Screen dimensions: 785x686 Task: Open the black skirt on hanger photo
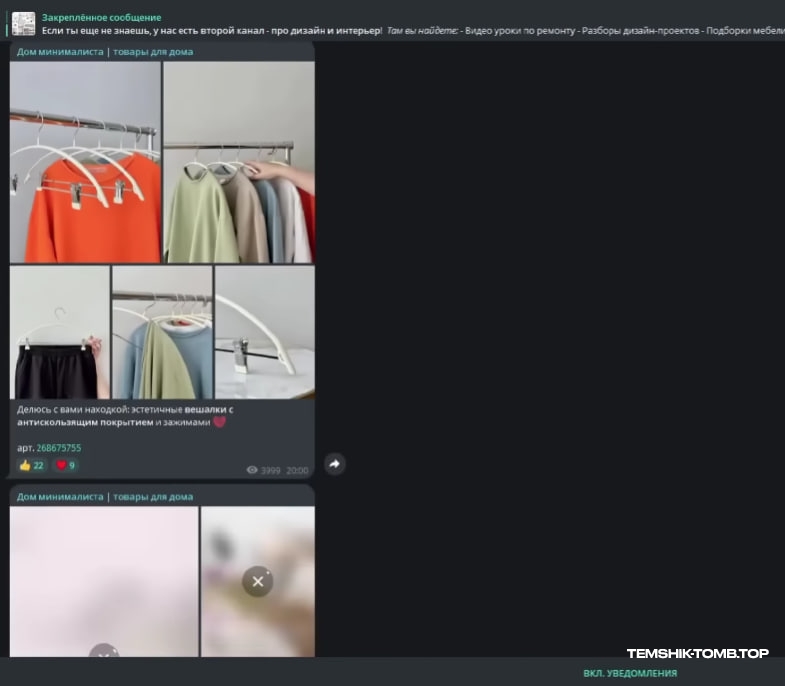click(60, 332)
